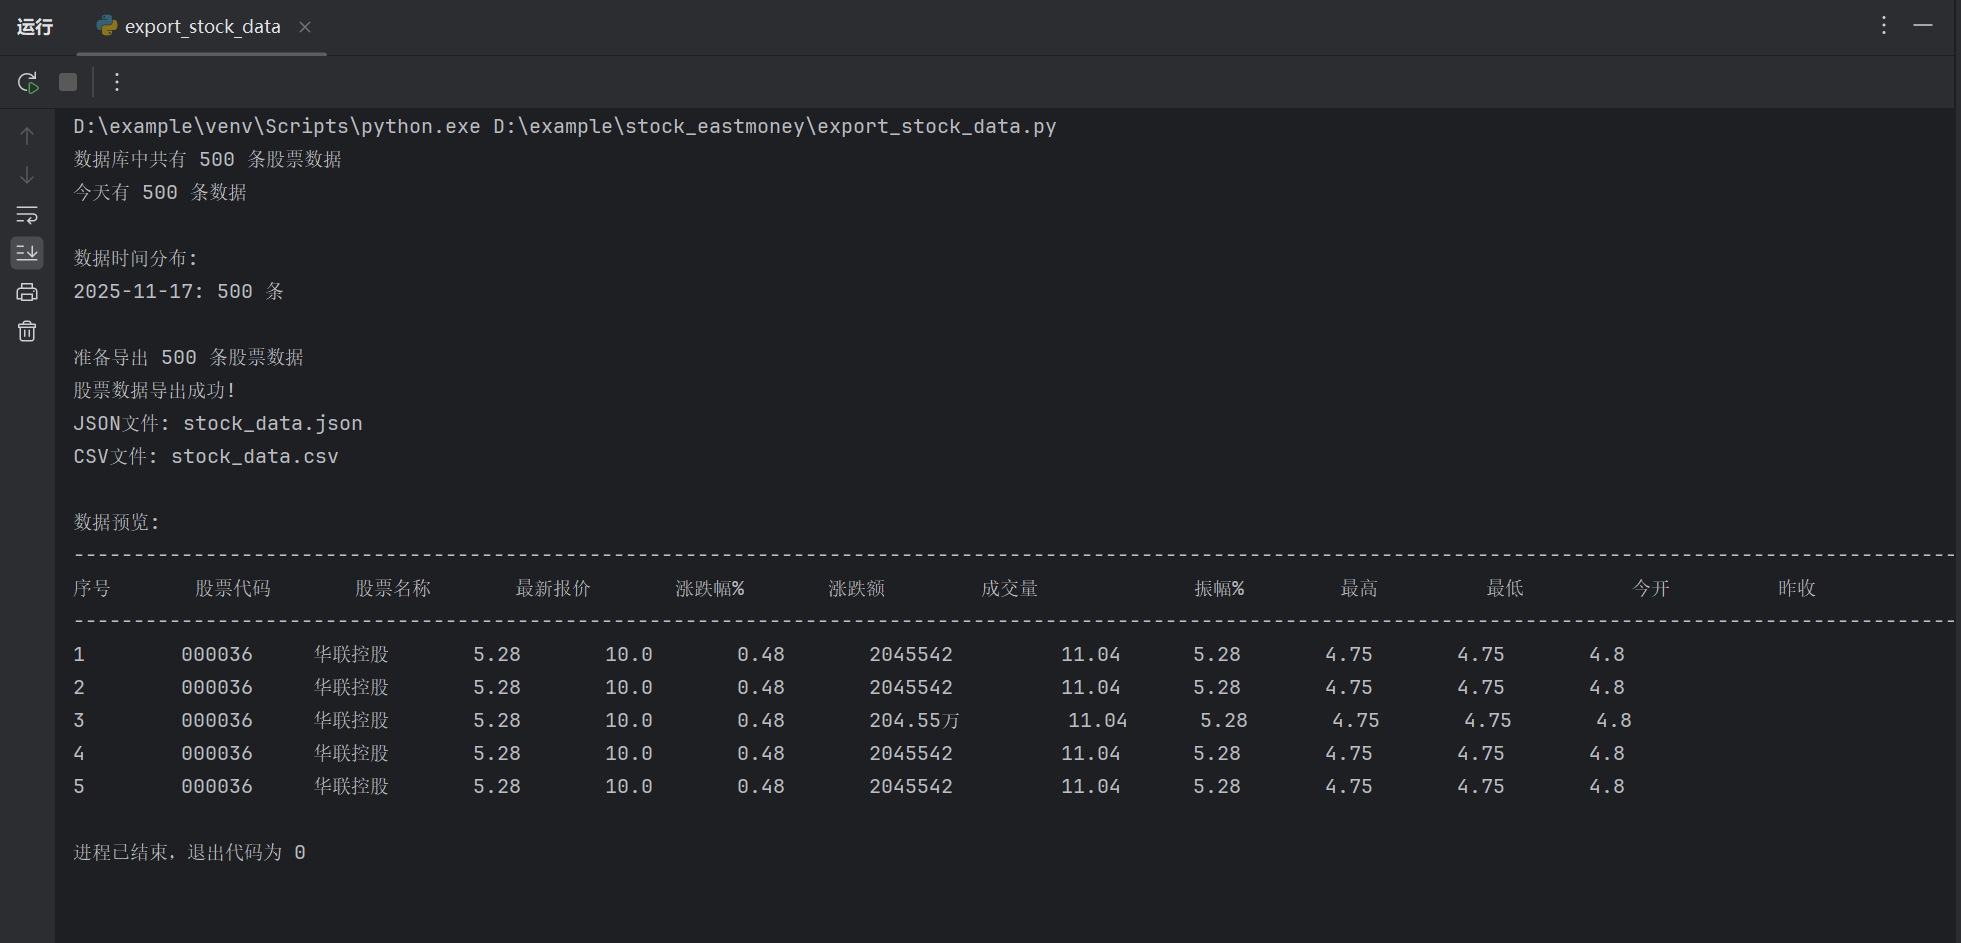Click the 运行 tool window title

tap(35, 27)
